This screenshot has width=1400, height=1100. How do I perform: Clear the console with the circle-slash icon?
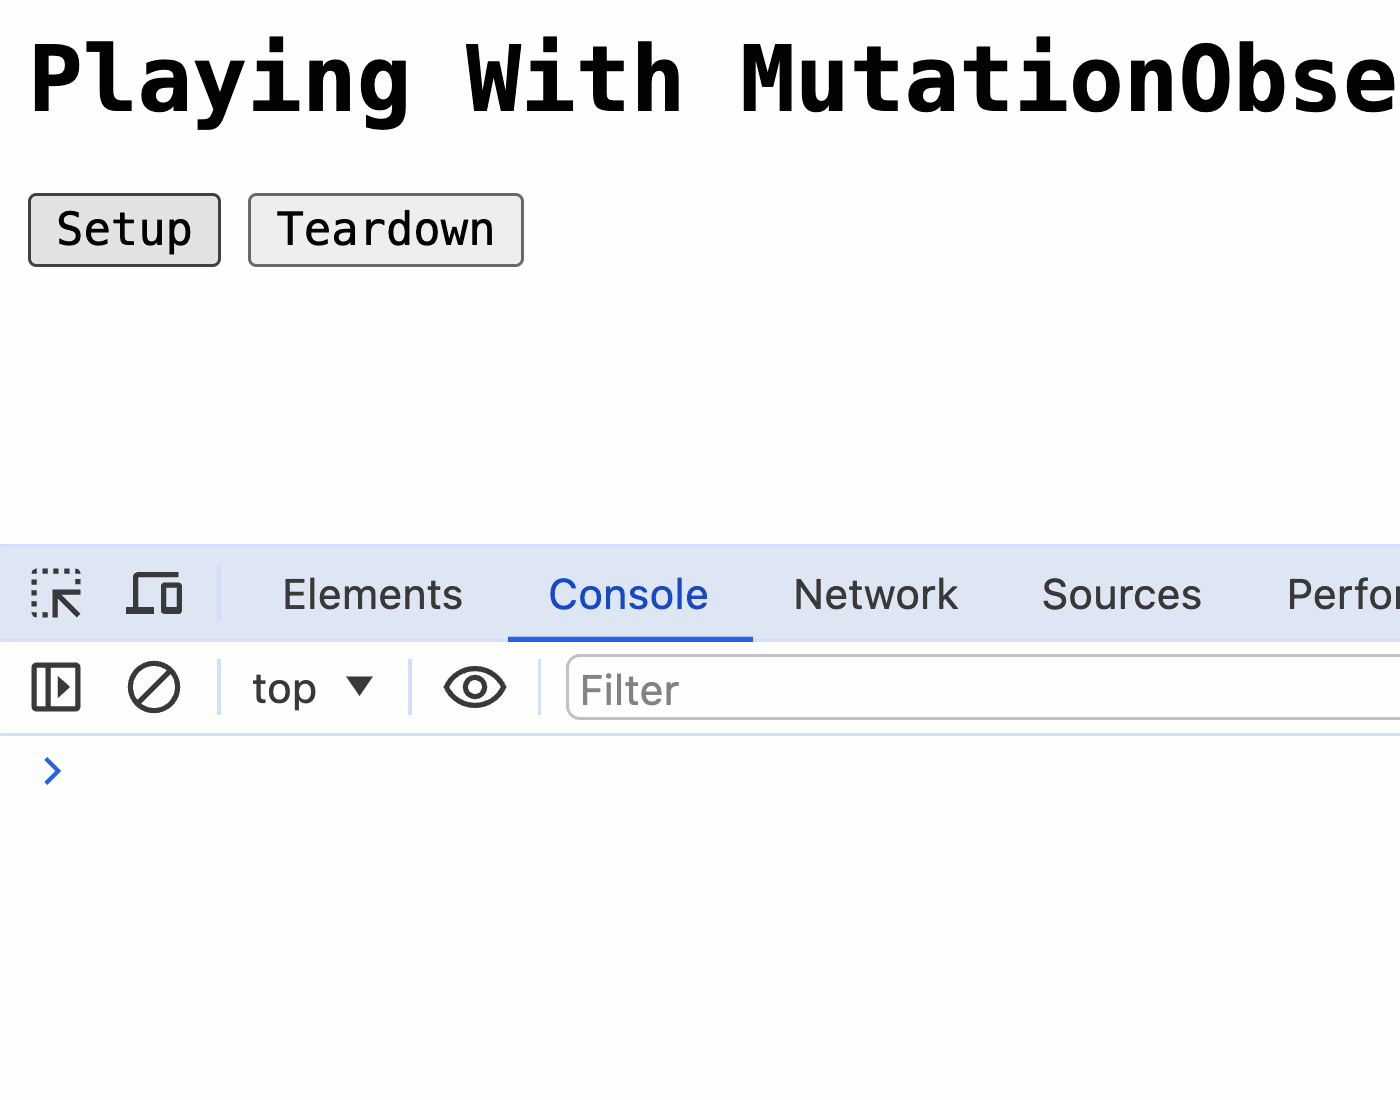154,688
